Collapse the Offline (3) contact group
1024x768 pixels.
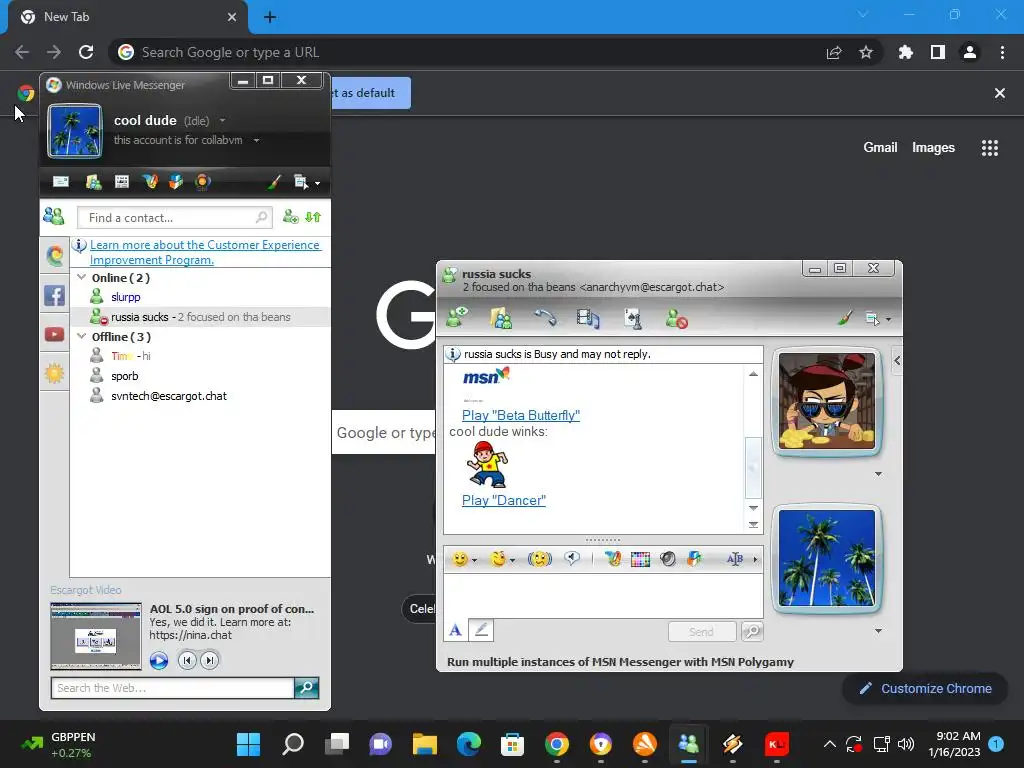(82, 336)
